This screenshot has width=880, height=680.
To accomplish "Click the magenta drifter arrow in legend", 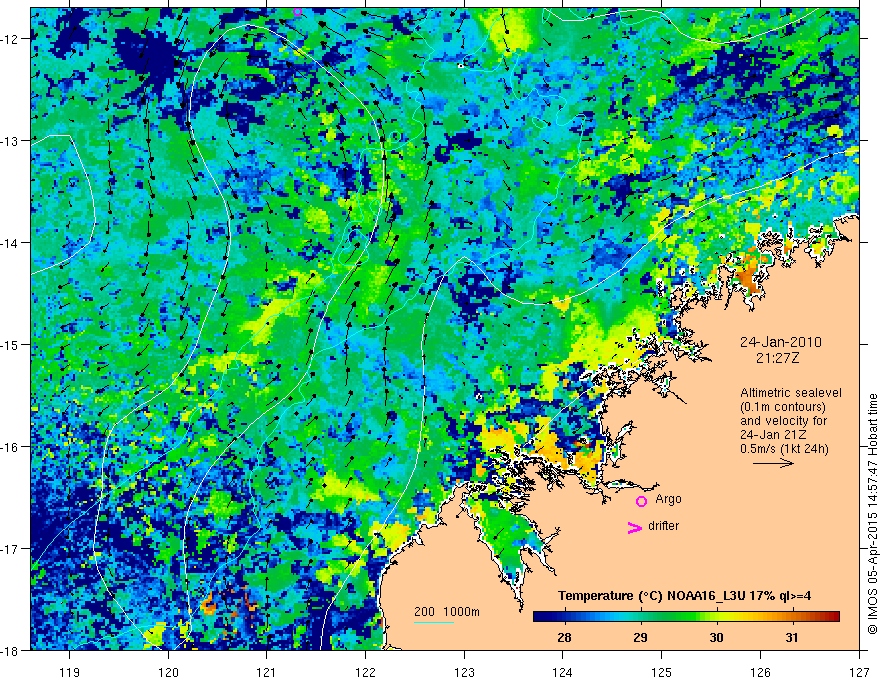I will coord(635,527).
